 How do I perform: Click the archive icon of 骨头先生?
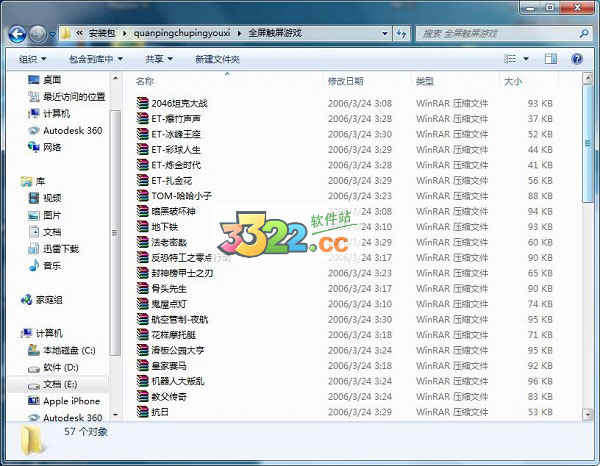[x=142, y=288]
